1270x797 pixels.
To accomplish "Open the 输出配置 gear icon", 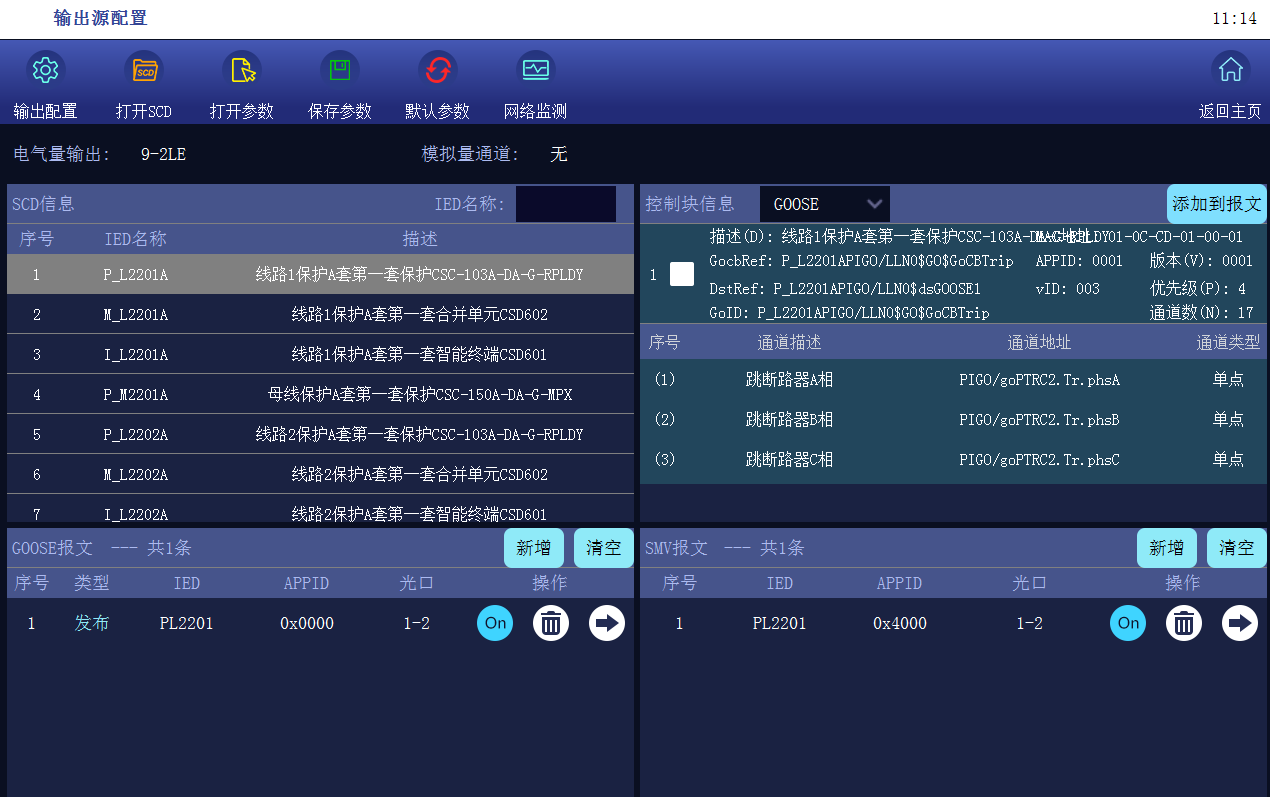I will click(45, 70).
